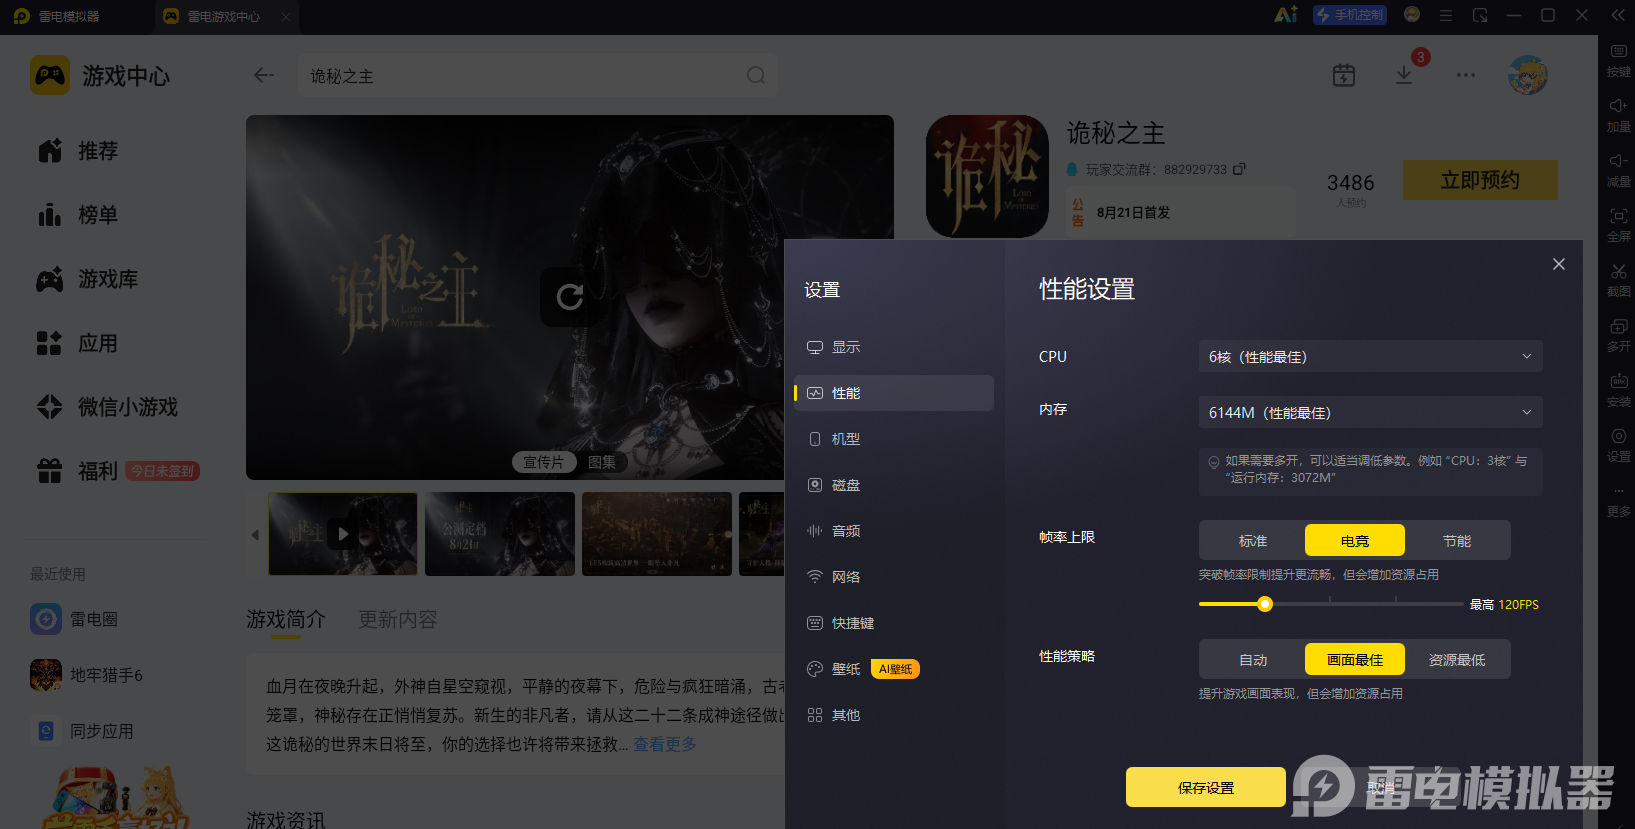The height and width of the screenshot is (829, 1635).
Task: Select 电竞 frame rate limit
Action: click(1355, 541)
